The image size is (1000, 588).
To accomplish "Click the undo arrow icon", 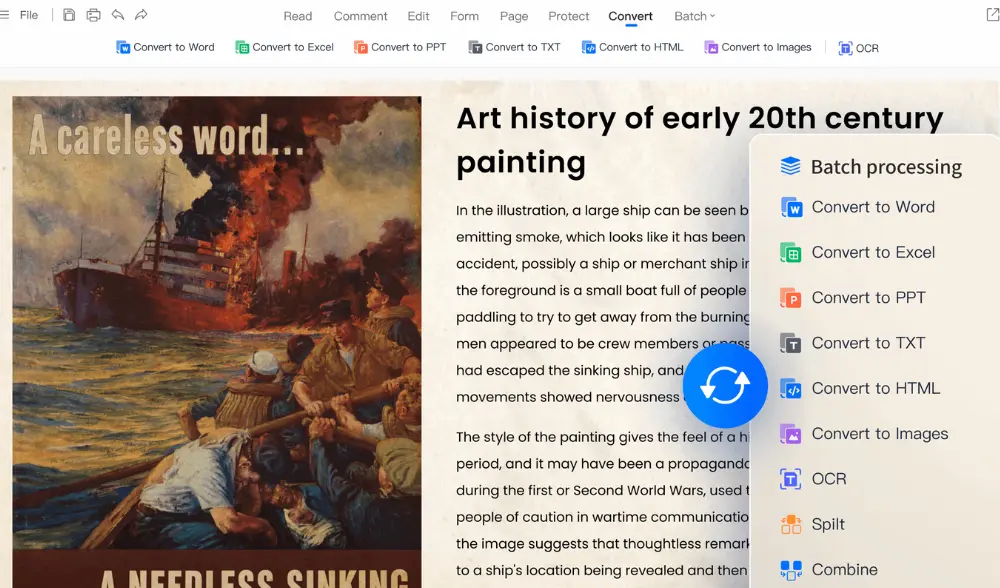I will (x=118, y=15).
